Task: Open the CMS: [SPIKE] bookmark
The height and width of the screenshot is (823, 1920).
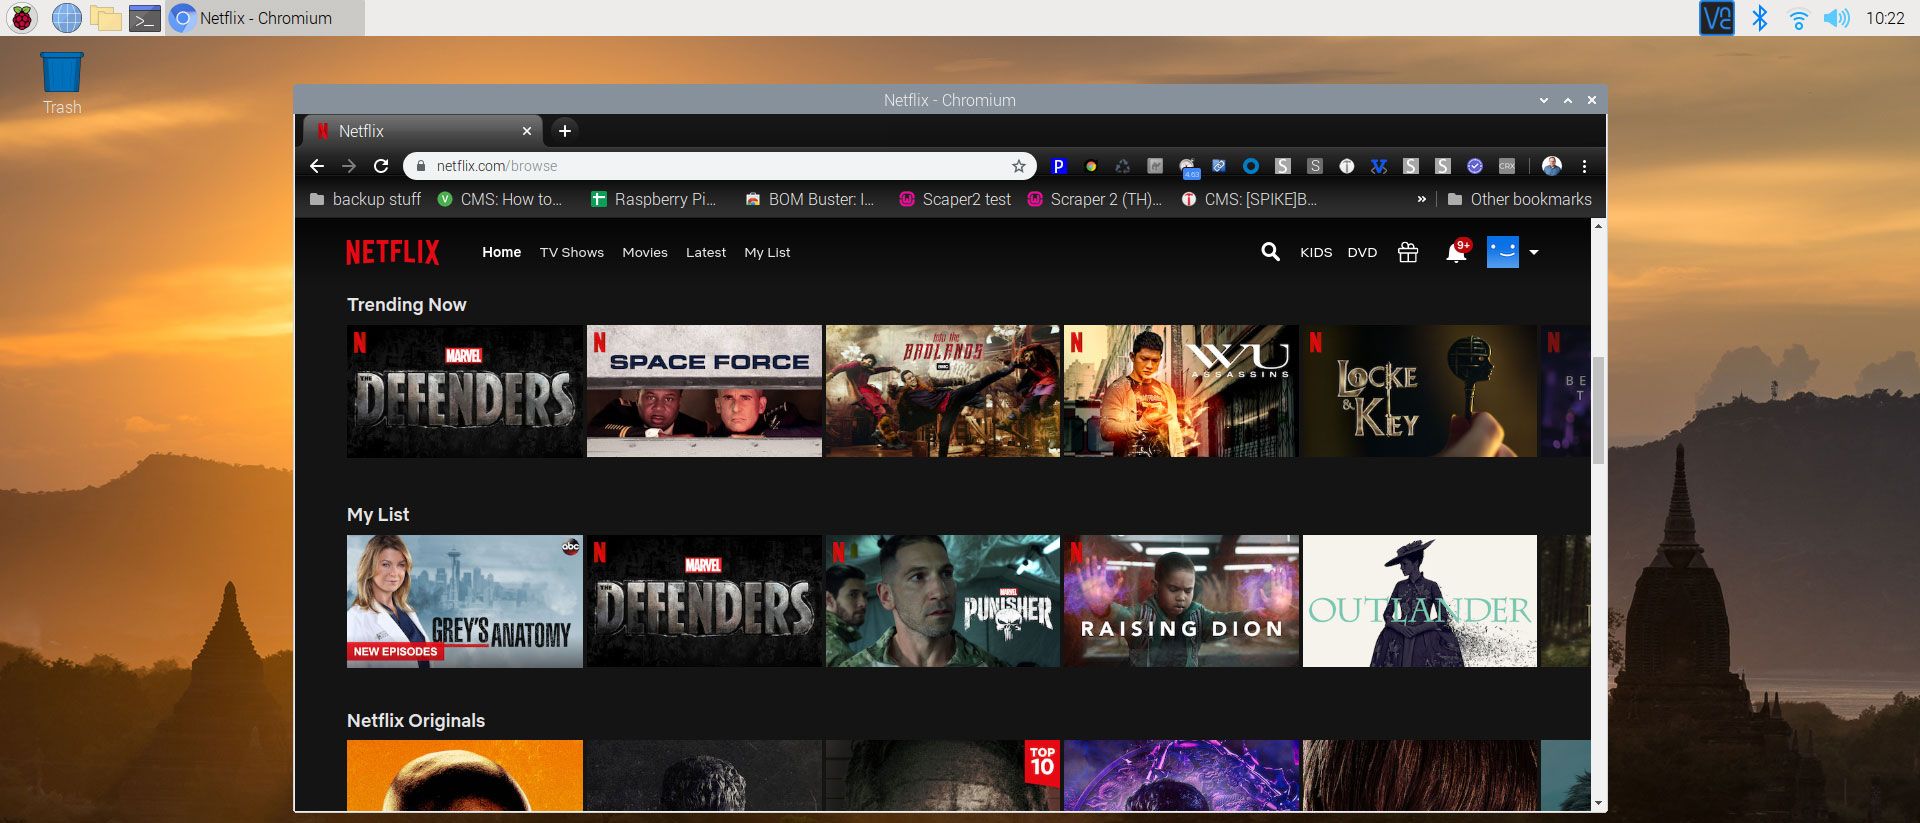Action: point(1249,199)
